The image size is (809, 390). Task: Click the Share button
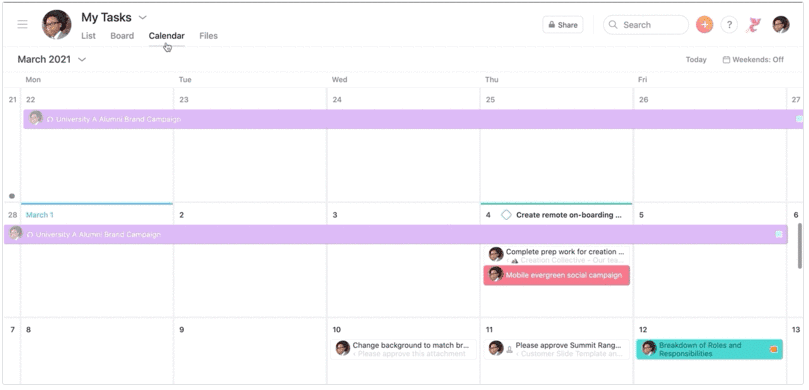point(562,24)
